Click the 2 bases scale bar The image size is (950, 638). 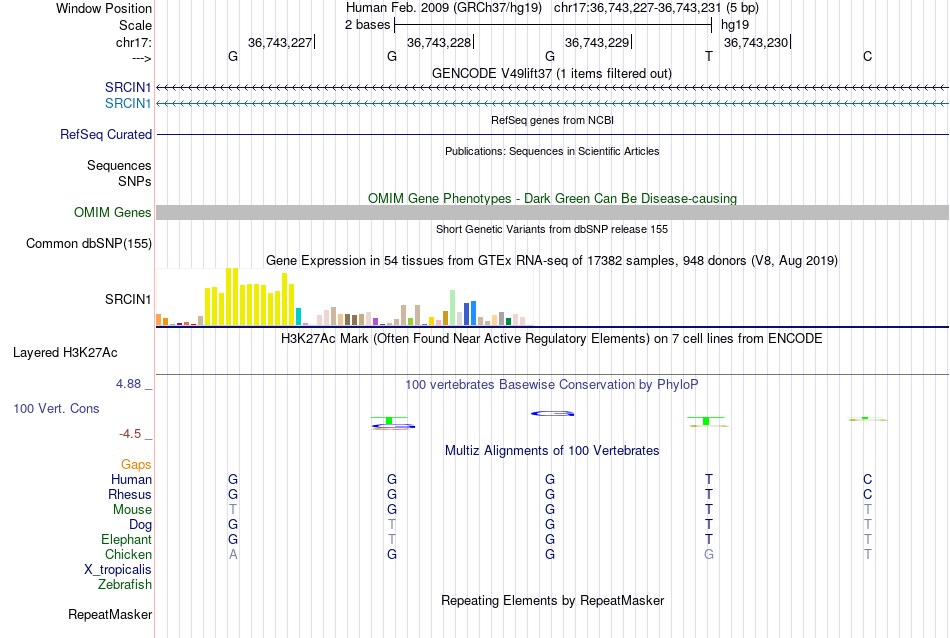[x=553, y=25]
